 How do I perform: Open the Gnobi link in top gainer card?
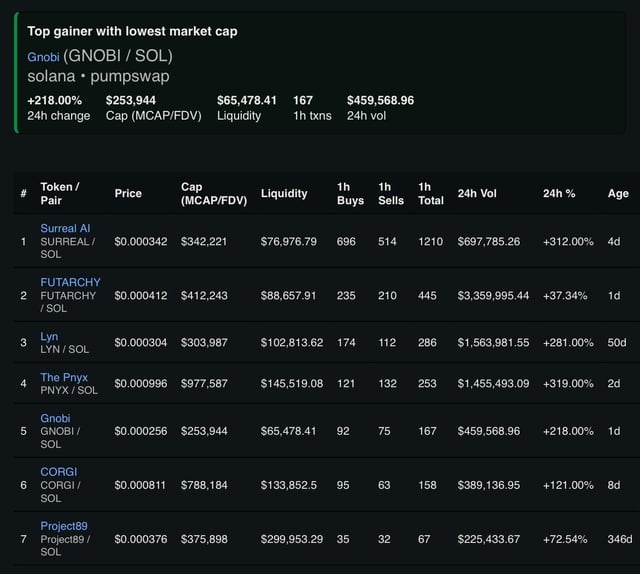click(43, 56)
